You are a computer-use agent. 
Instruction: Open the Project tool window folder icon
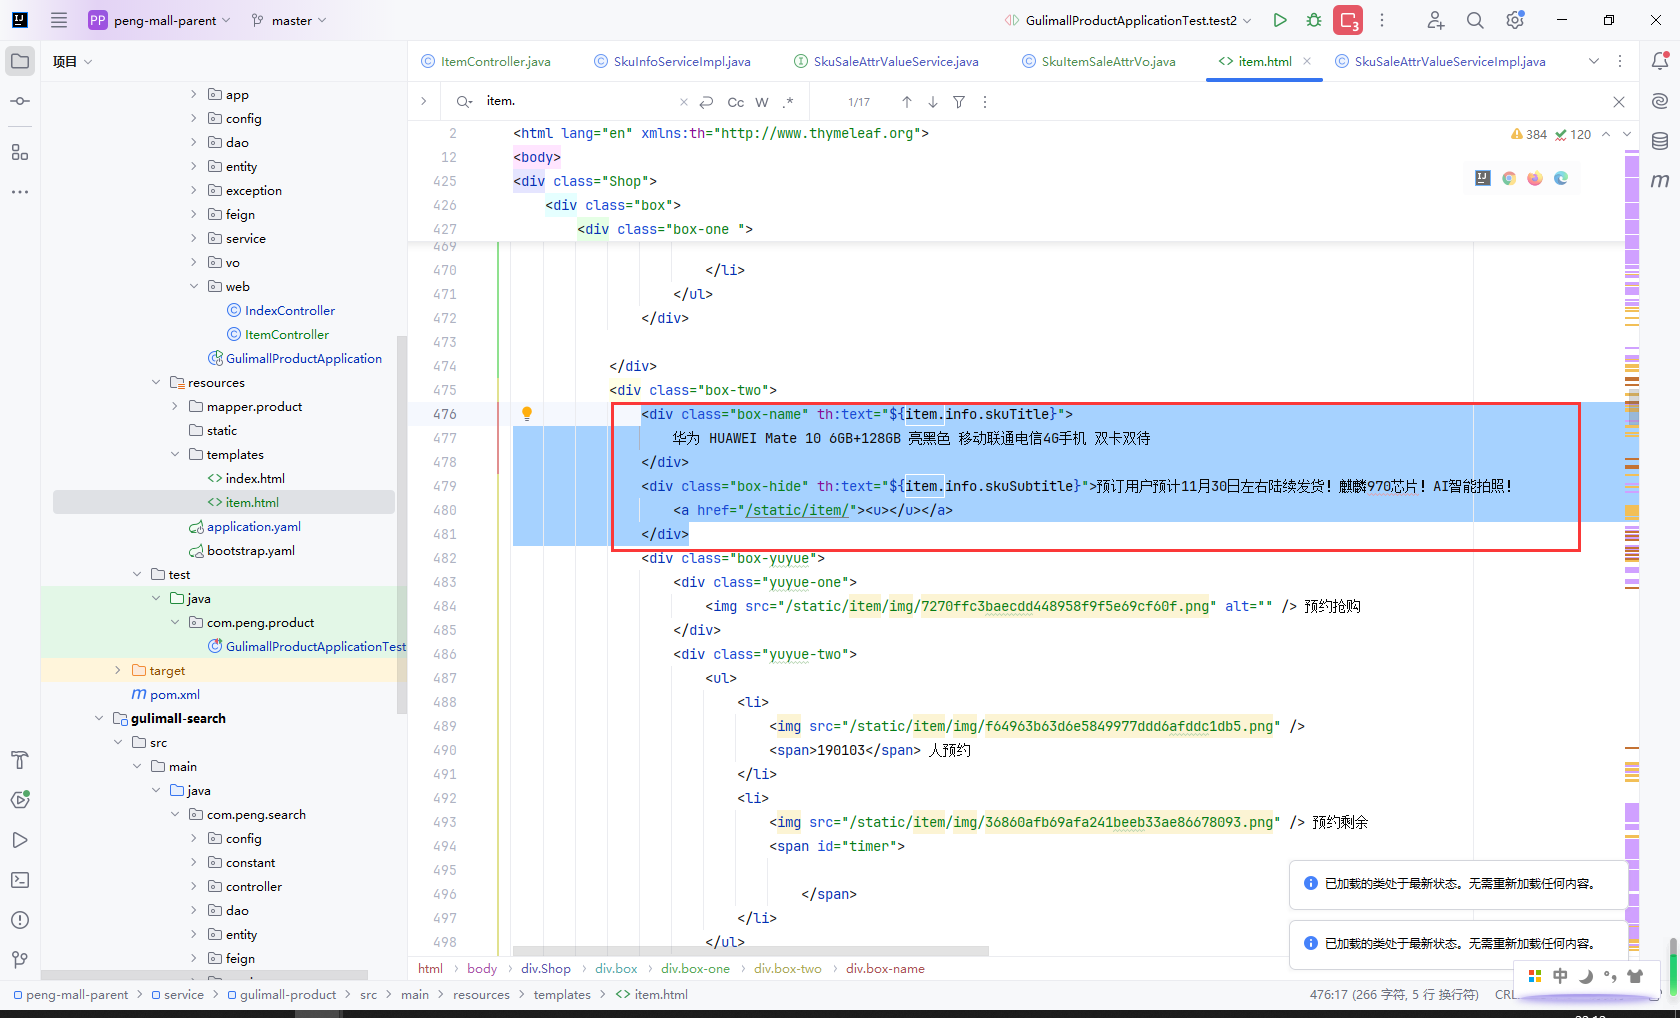pos(20,61)
